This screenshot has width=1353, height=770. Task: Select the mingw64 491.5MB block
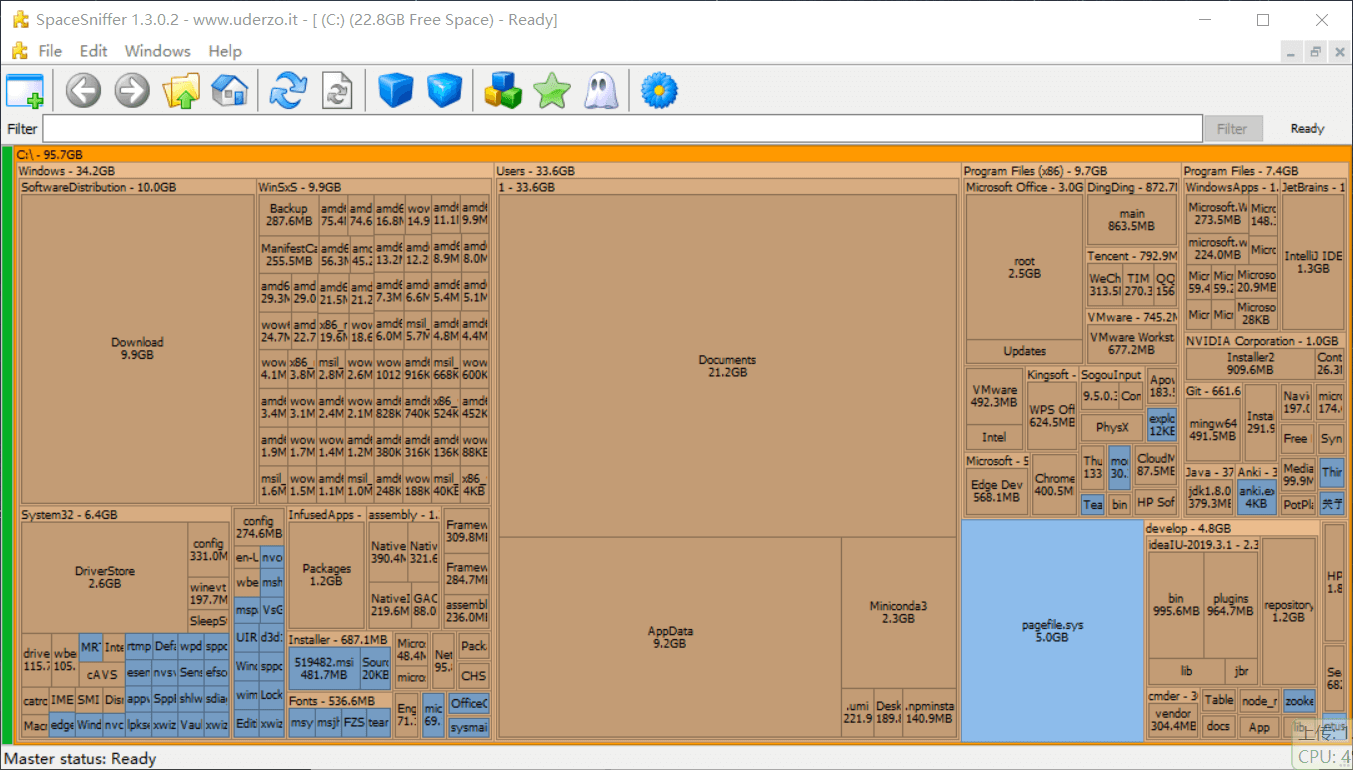tap(1213, 429)
